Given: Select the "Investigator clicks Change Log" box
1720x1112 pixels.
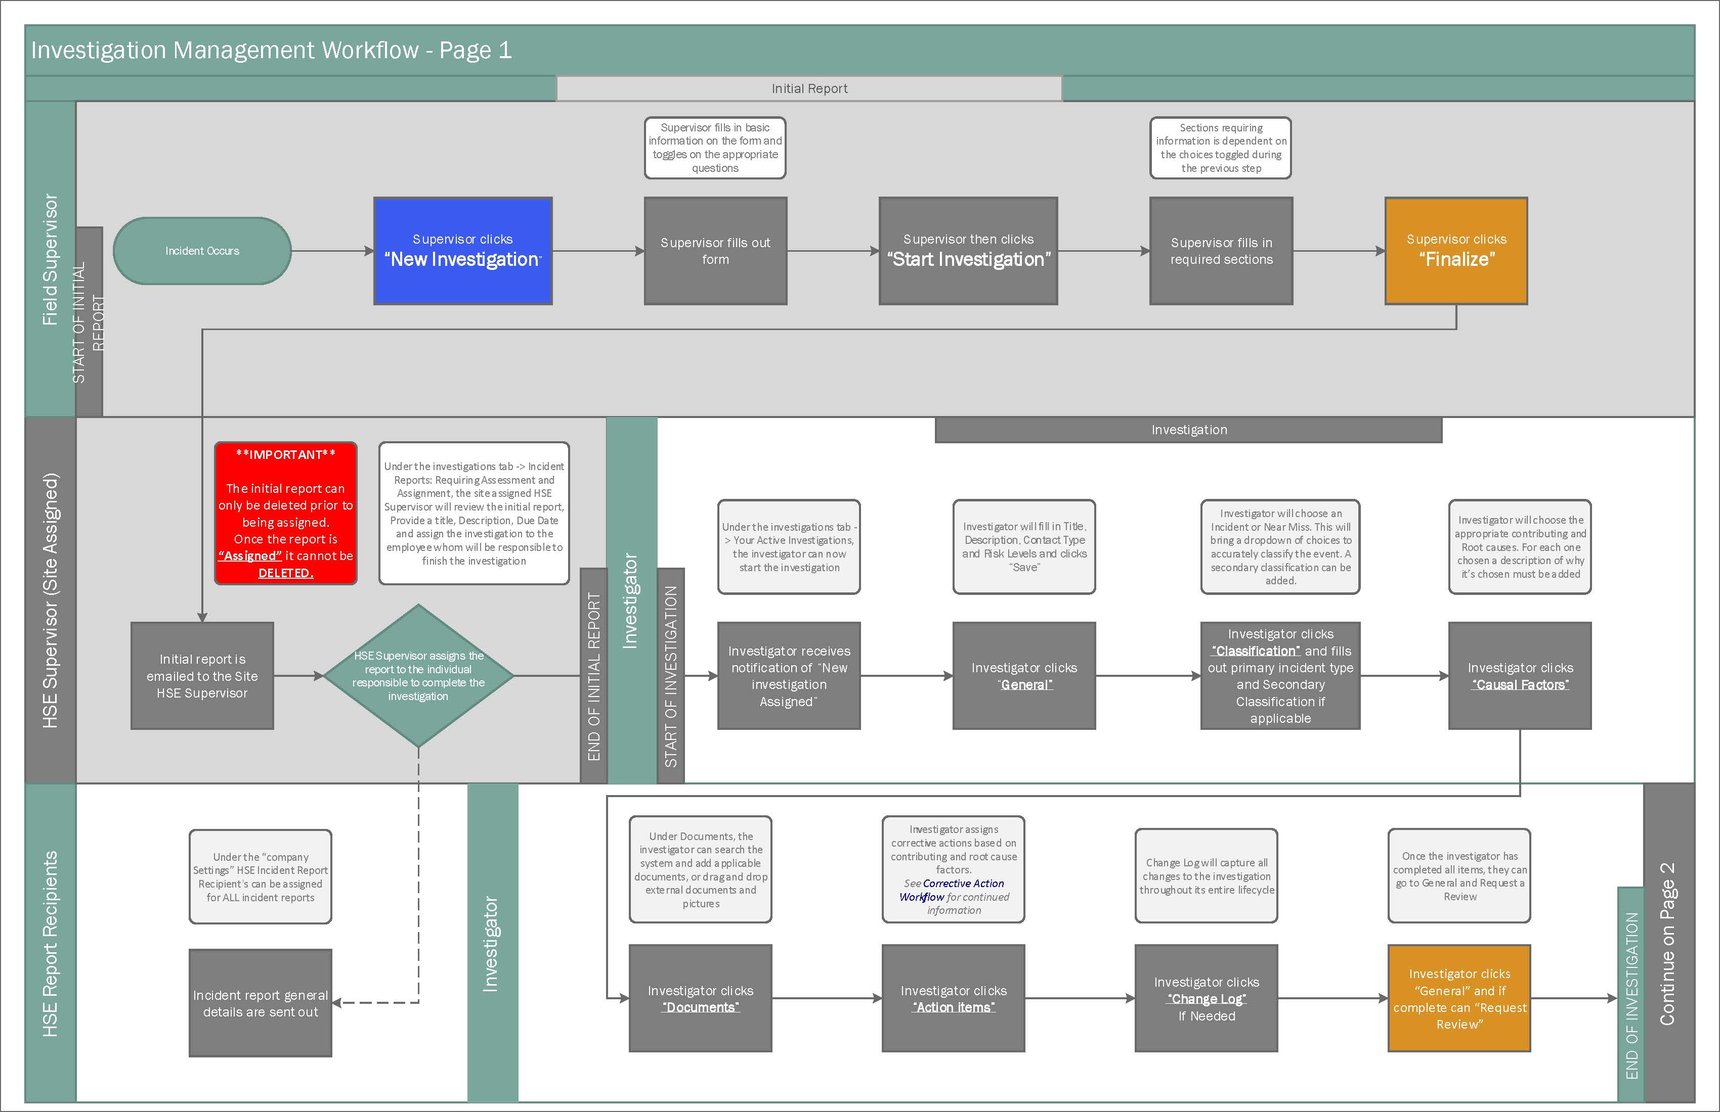Looking at the screenshot, I should point(1206,998).
